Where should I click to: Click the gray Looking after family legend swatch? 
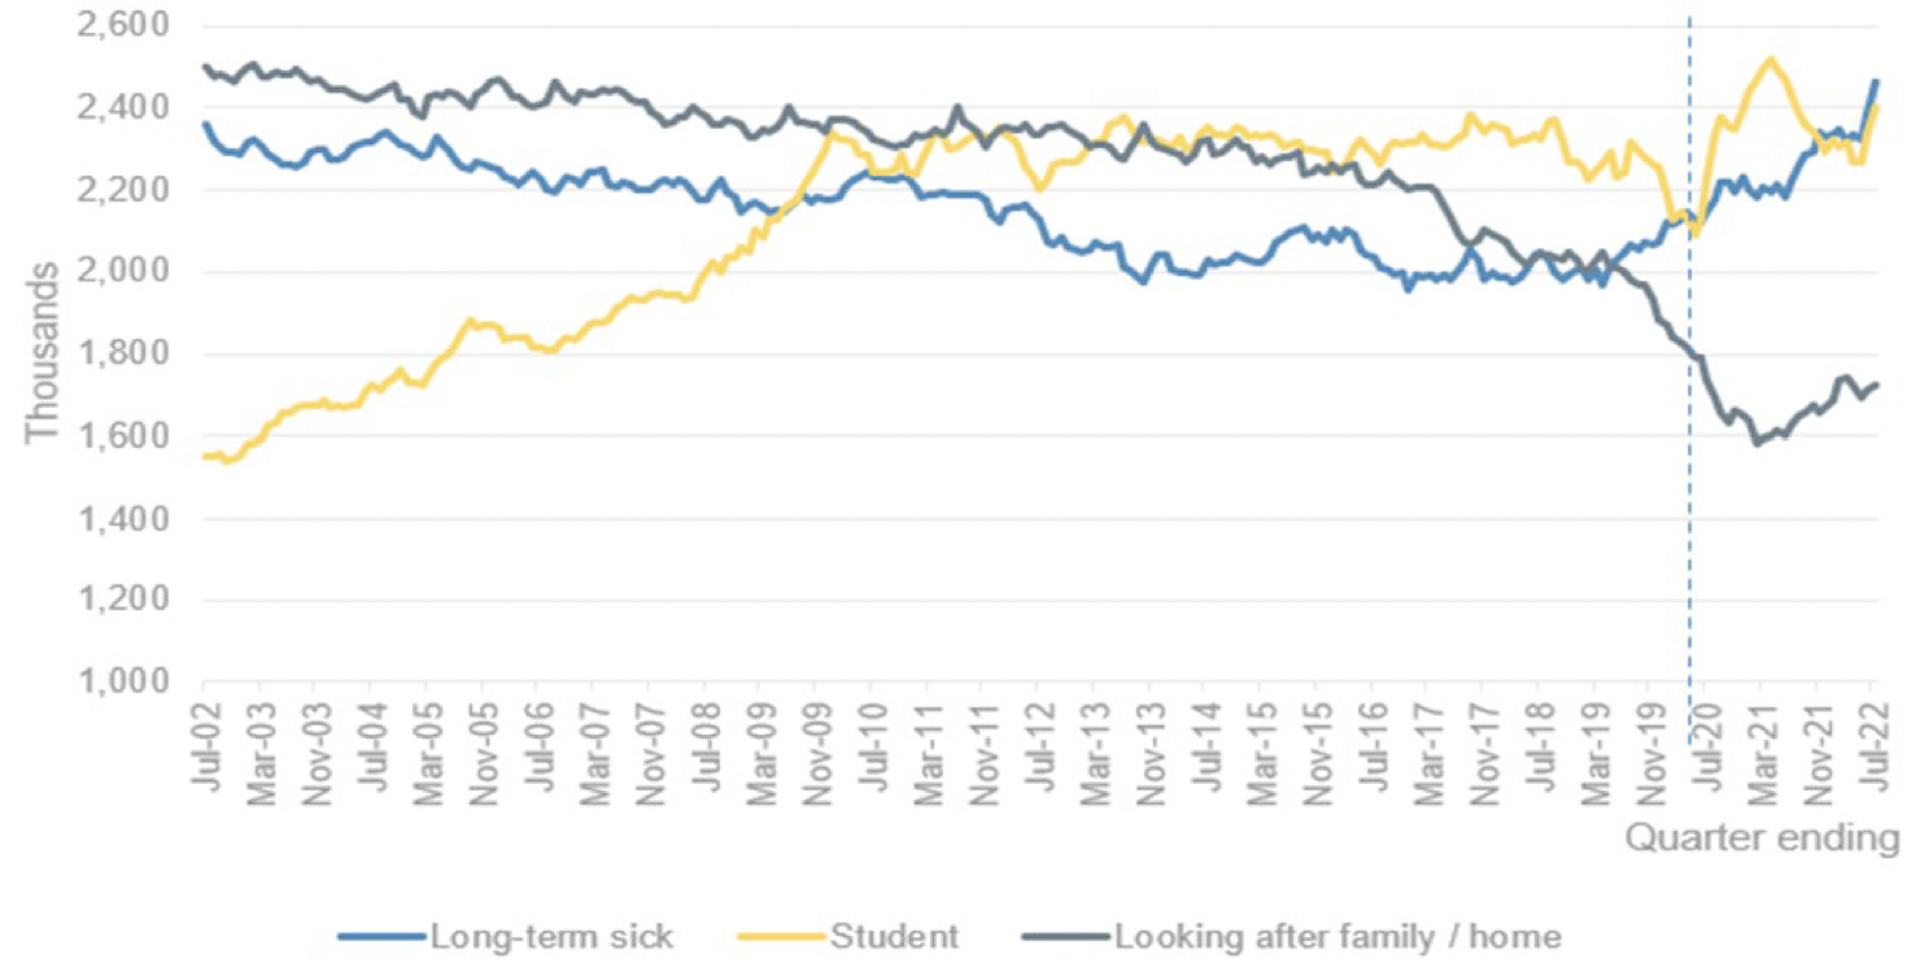pyautogui.click(x=1066, y=937)
